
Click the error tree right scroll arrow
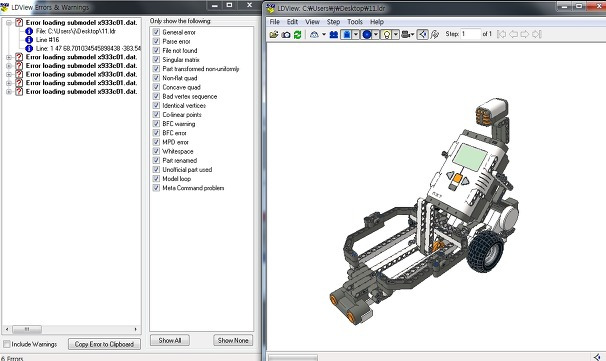[136, 329]
